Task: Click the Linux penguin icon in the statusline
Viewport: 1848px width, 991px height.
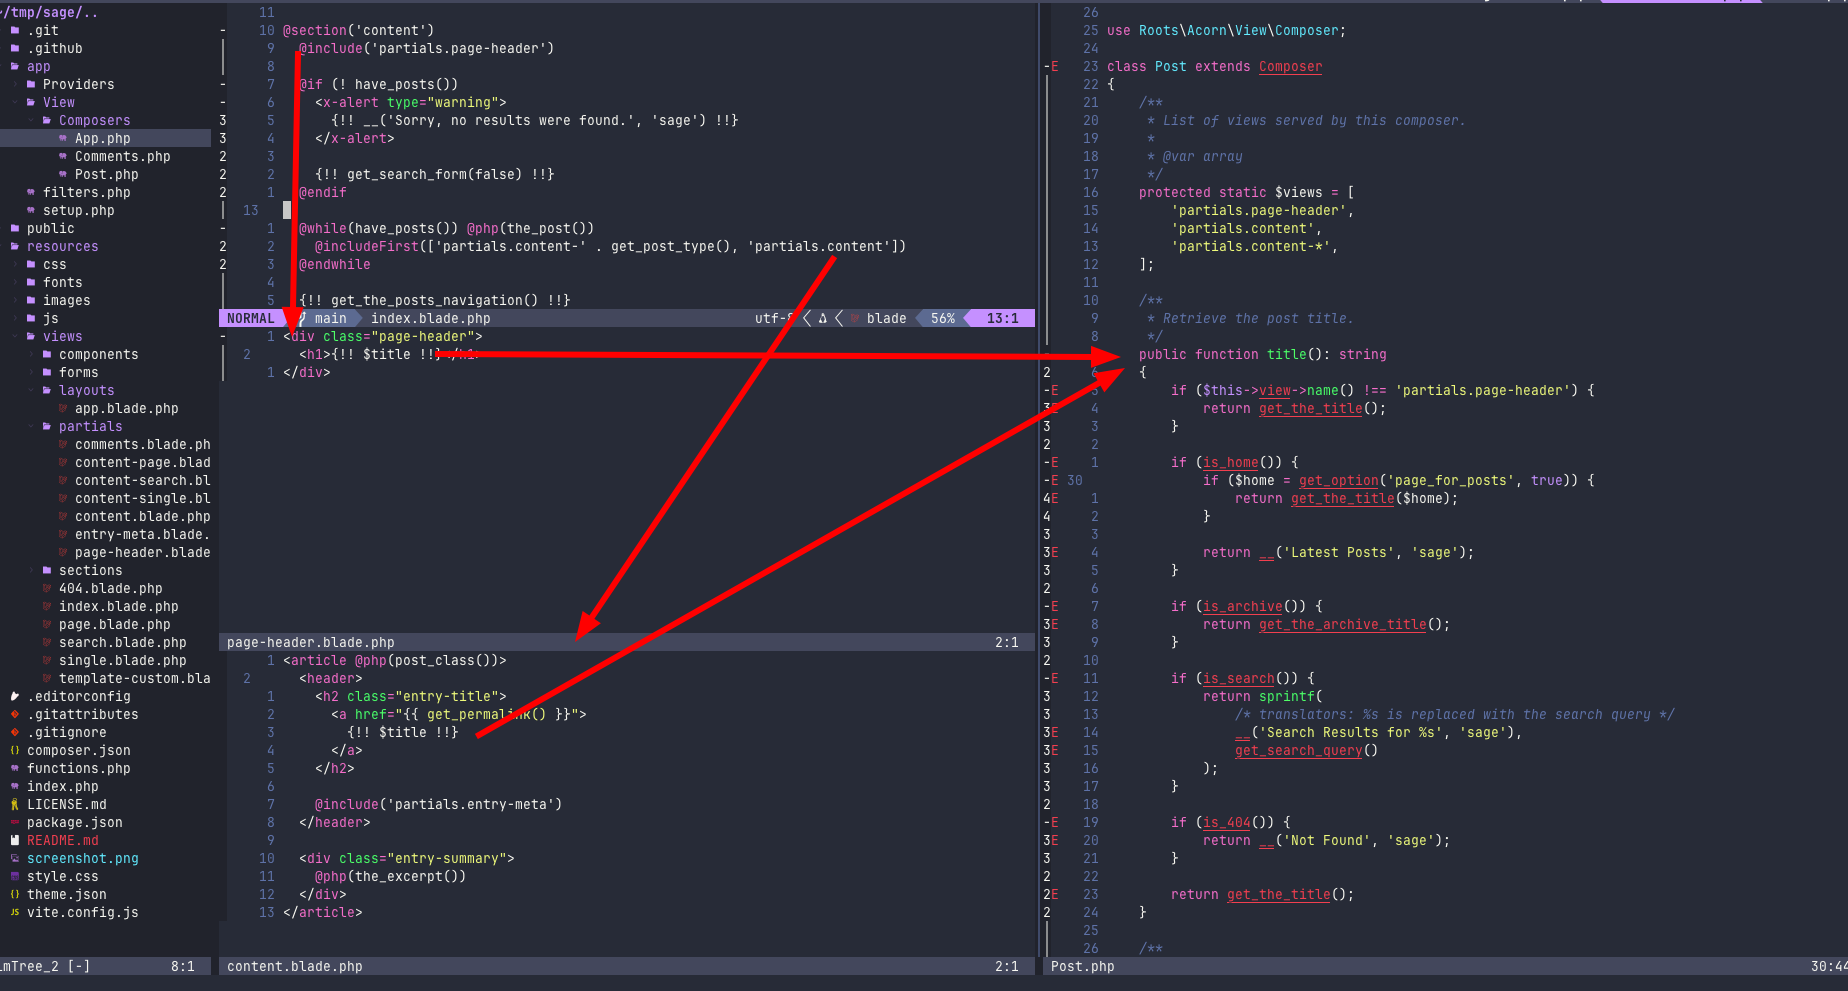Action: (x=822, y=319)
